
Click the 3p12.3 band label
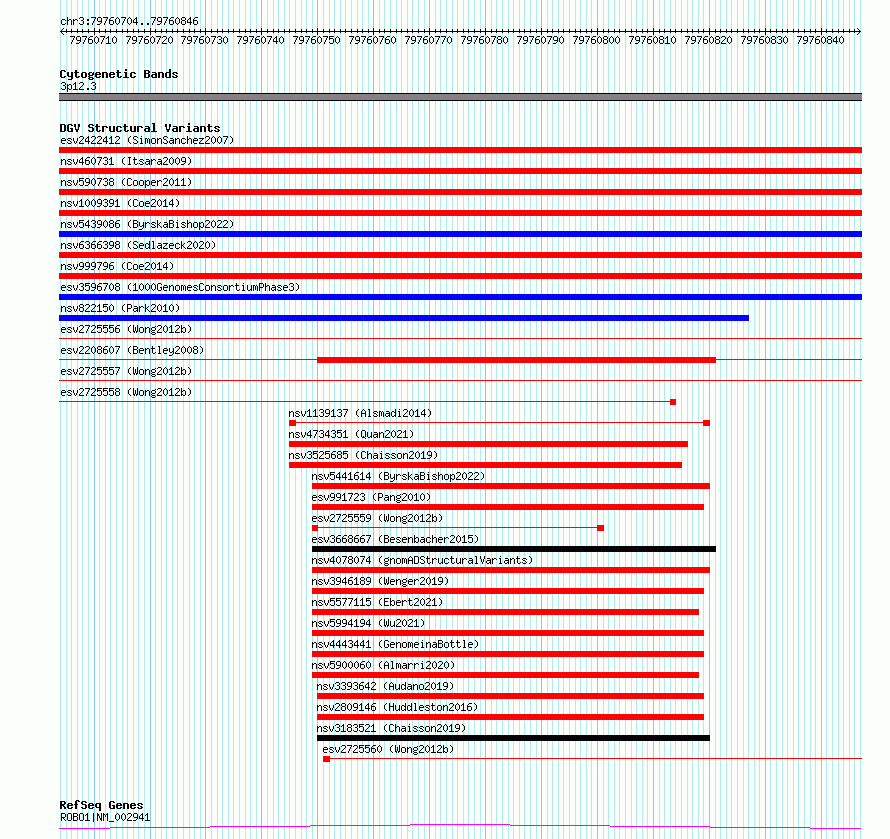[x=78, y=86]
